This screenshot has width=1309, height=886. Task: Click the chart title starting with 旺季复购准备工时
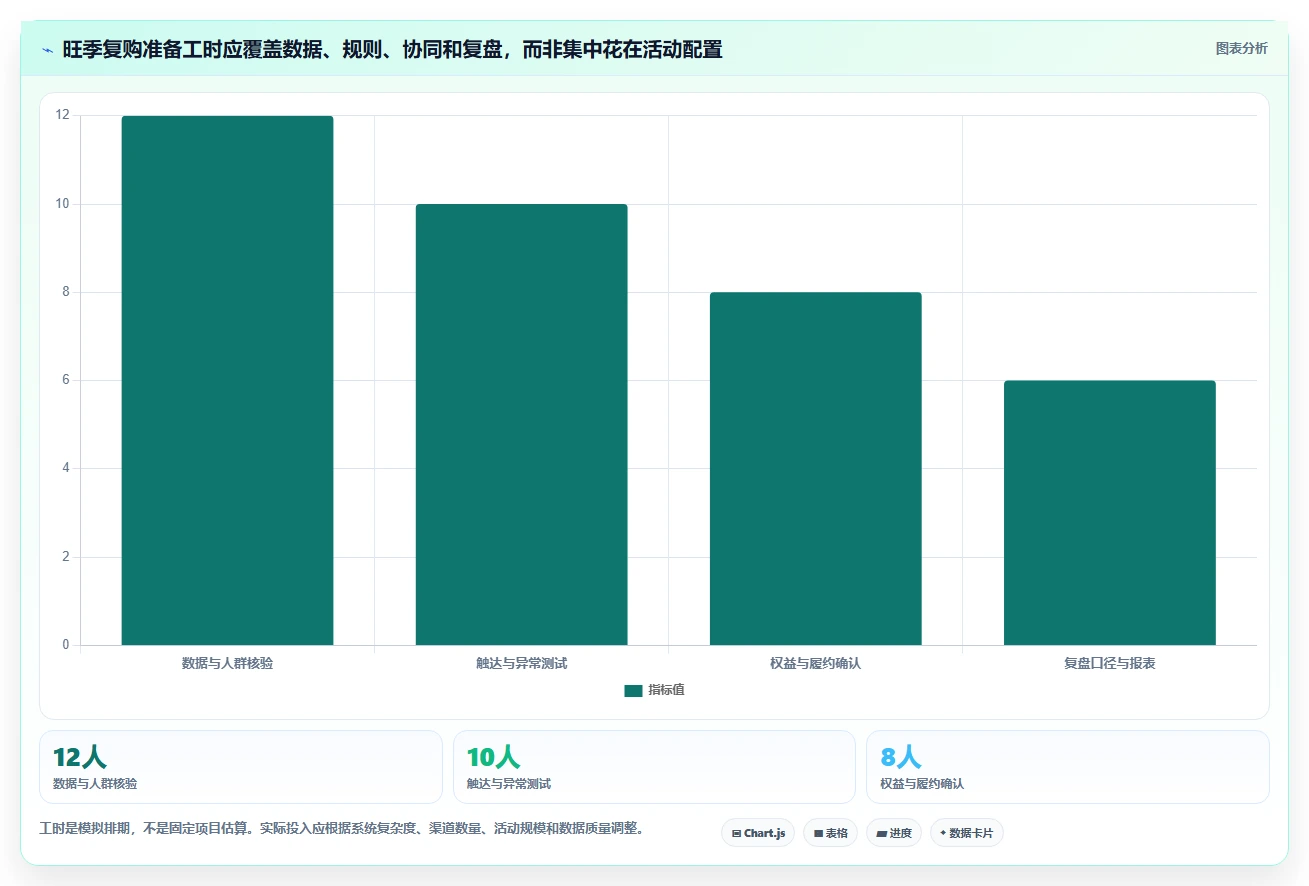coord(392,49)
